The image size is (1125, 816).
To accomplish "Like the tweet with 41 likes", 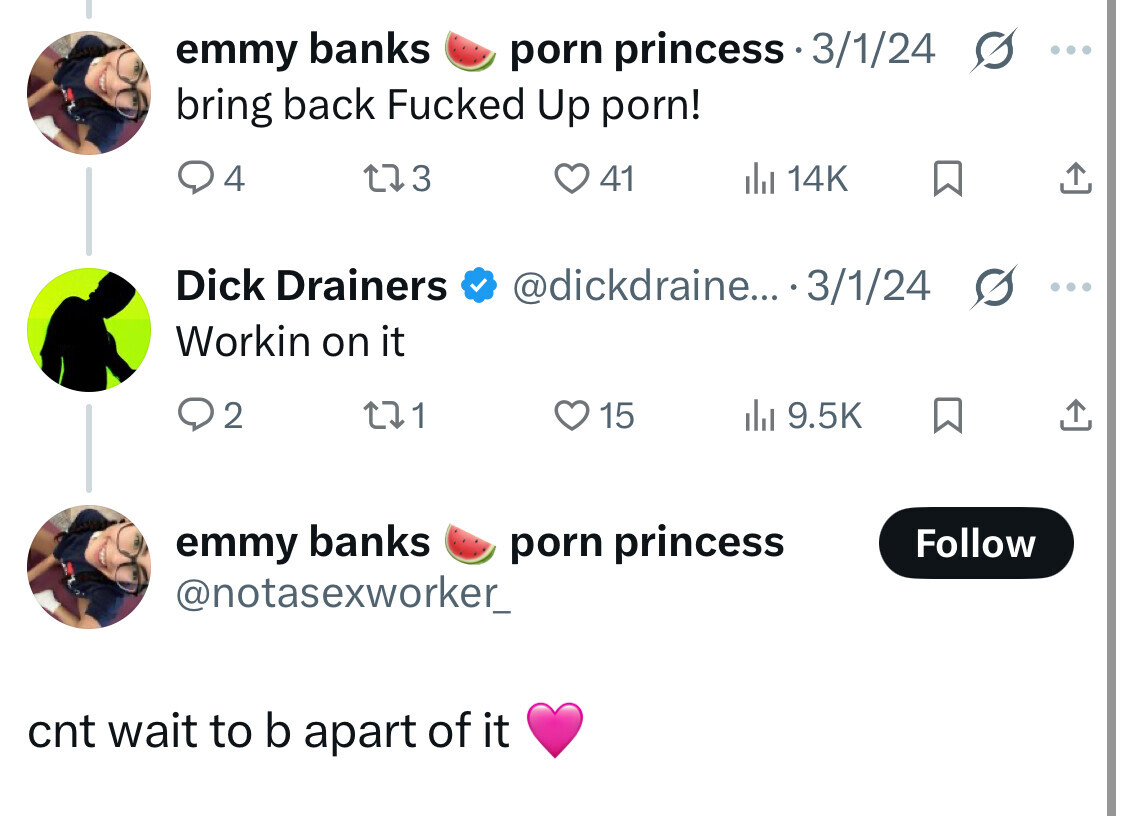I will coord(572,178).
